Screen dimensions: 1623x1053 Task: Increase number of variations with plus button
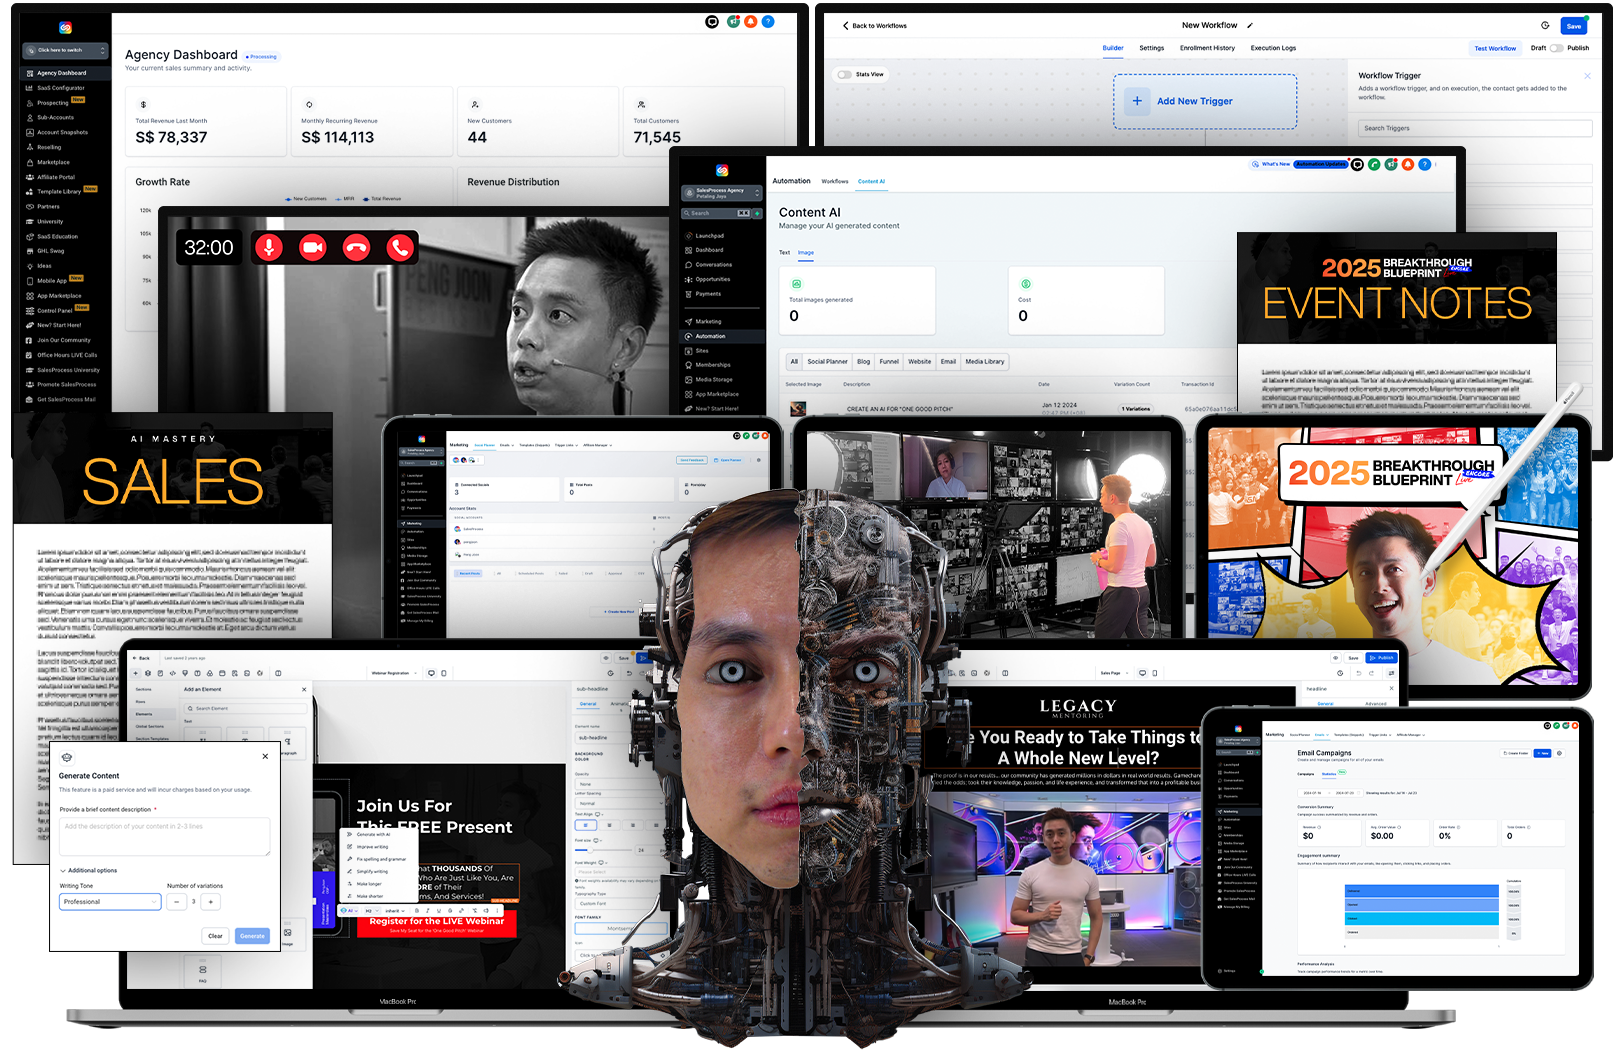(x=211, y=902)
